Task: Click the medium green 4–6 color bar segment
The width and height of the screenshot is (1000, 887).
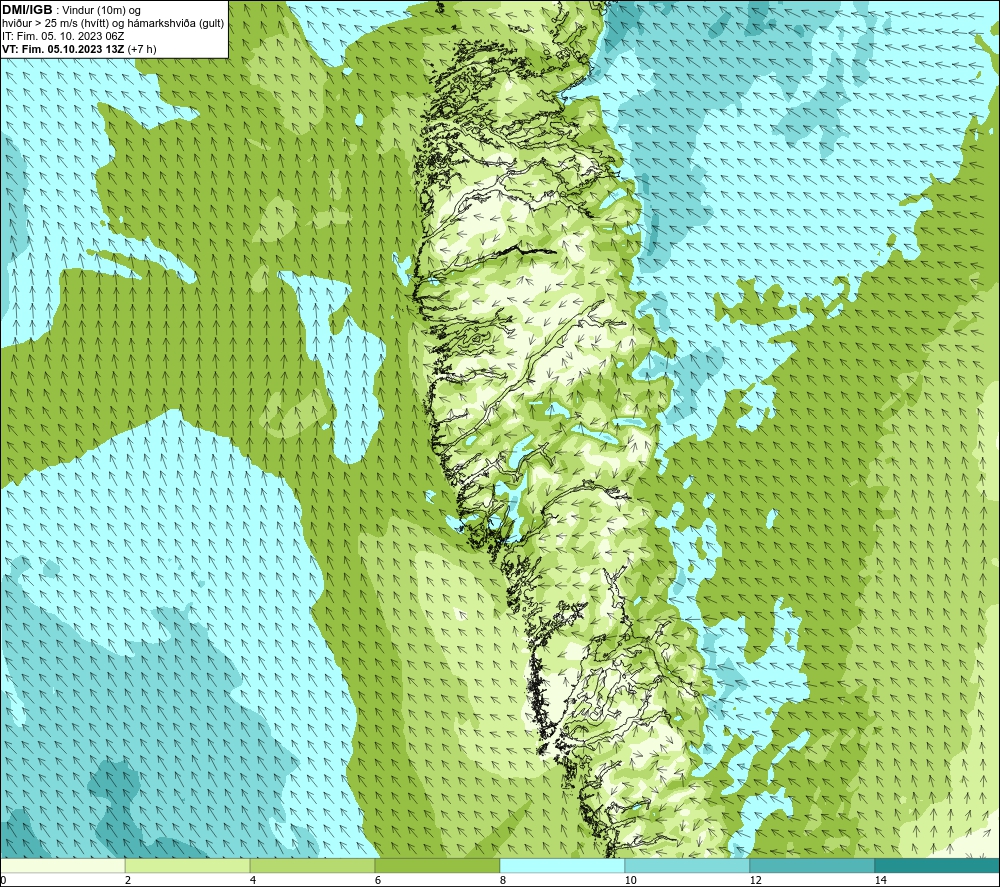Action: pyautogui.click(x=312, y=865)
